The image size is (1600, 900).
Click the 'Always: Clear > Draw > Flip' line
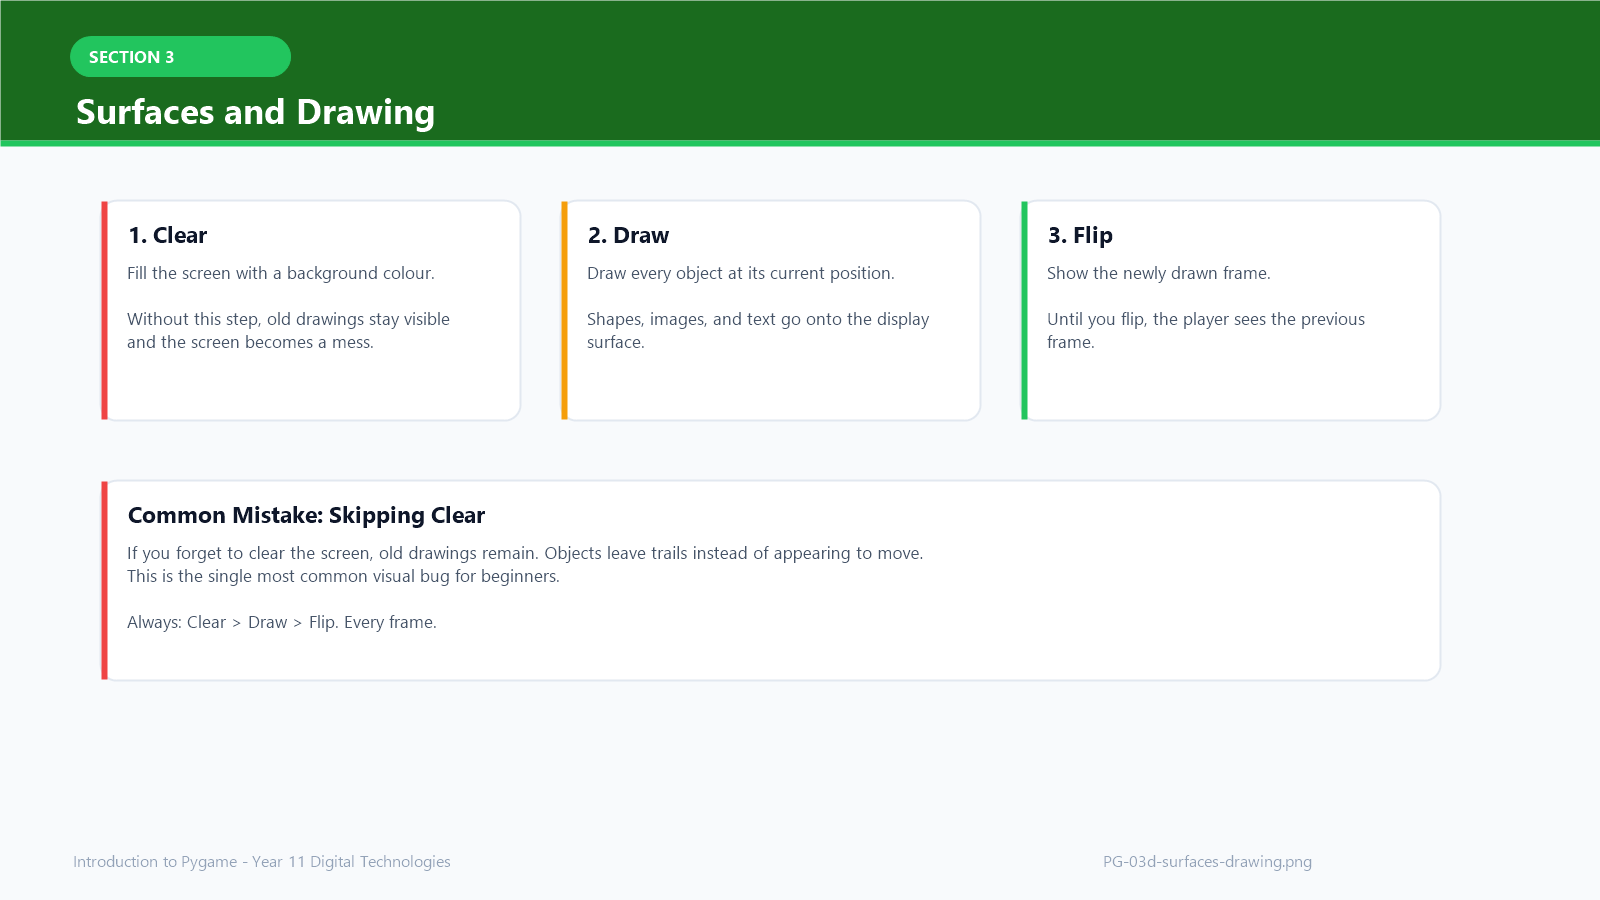282,622
